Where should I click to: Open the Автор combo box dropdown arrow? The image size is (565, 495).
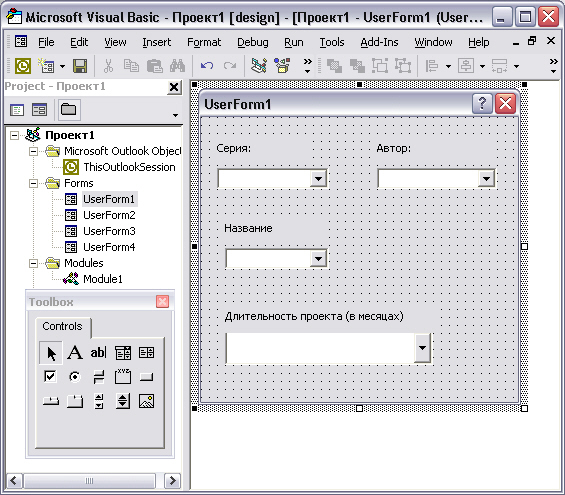[486, 178]
